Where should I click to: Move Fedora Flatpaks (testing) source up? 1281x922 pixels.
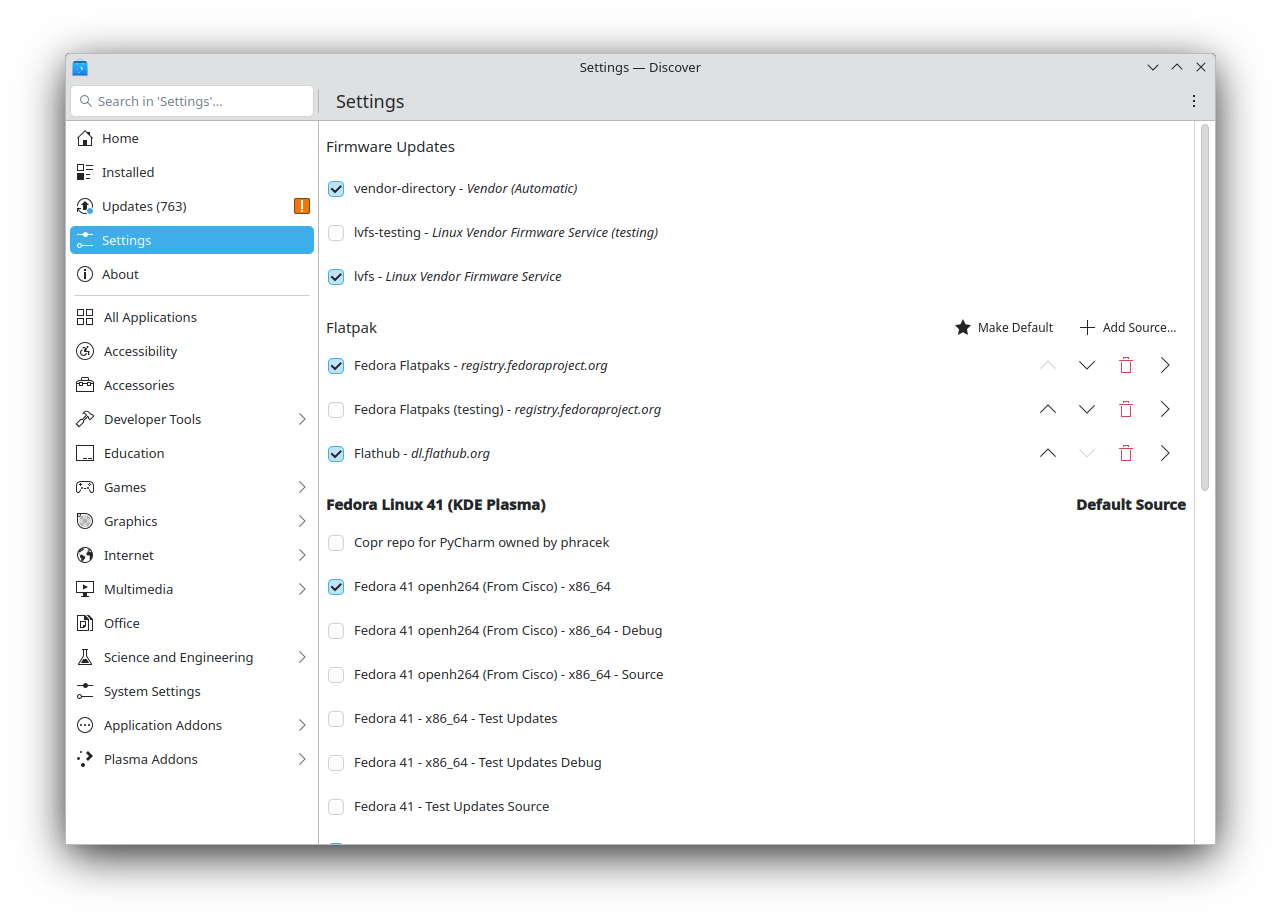[1048, 410]
